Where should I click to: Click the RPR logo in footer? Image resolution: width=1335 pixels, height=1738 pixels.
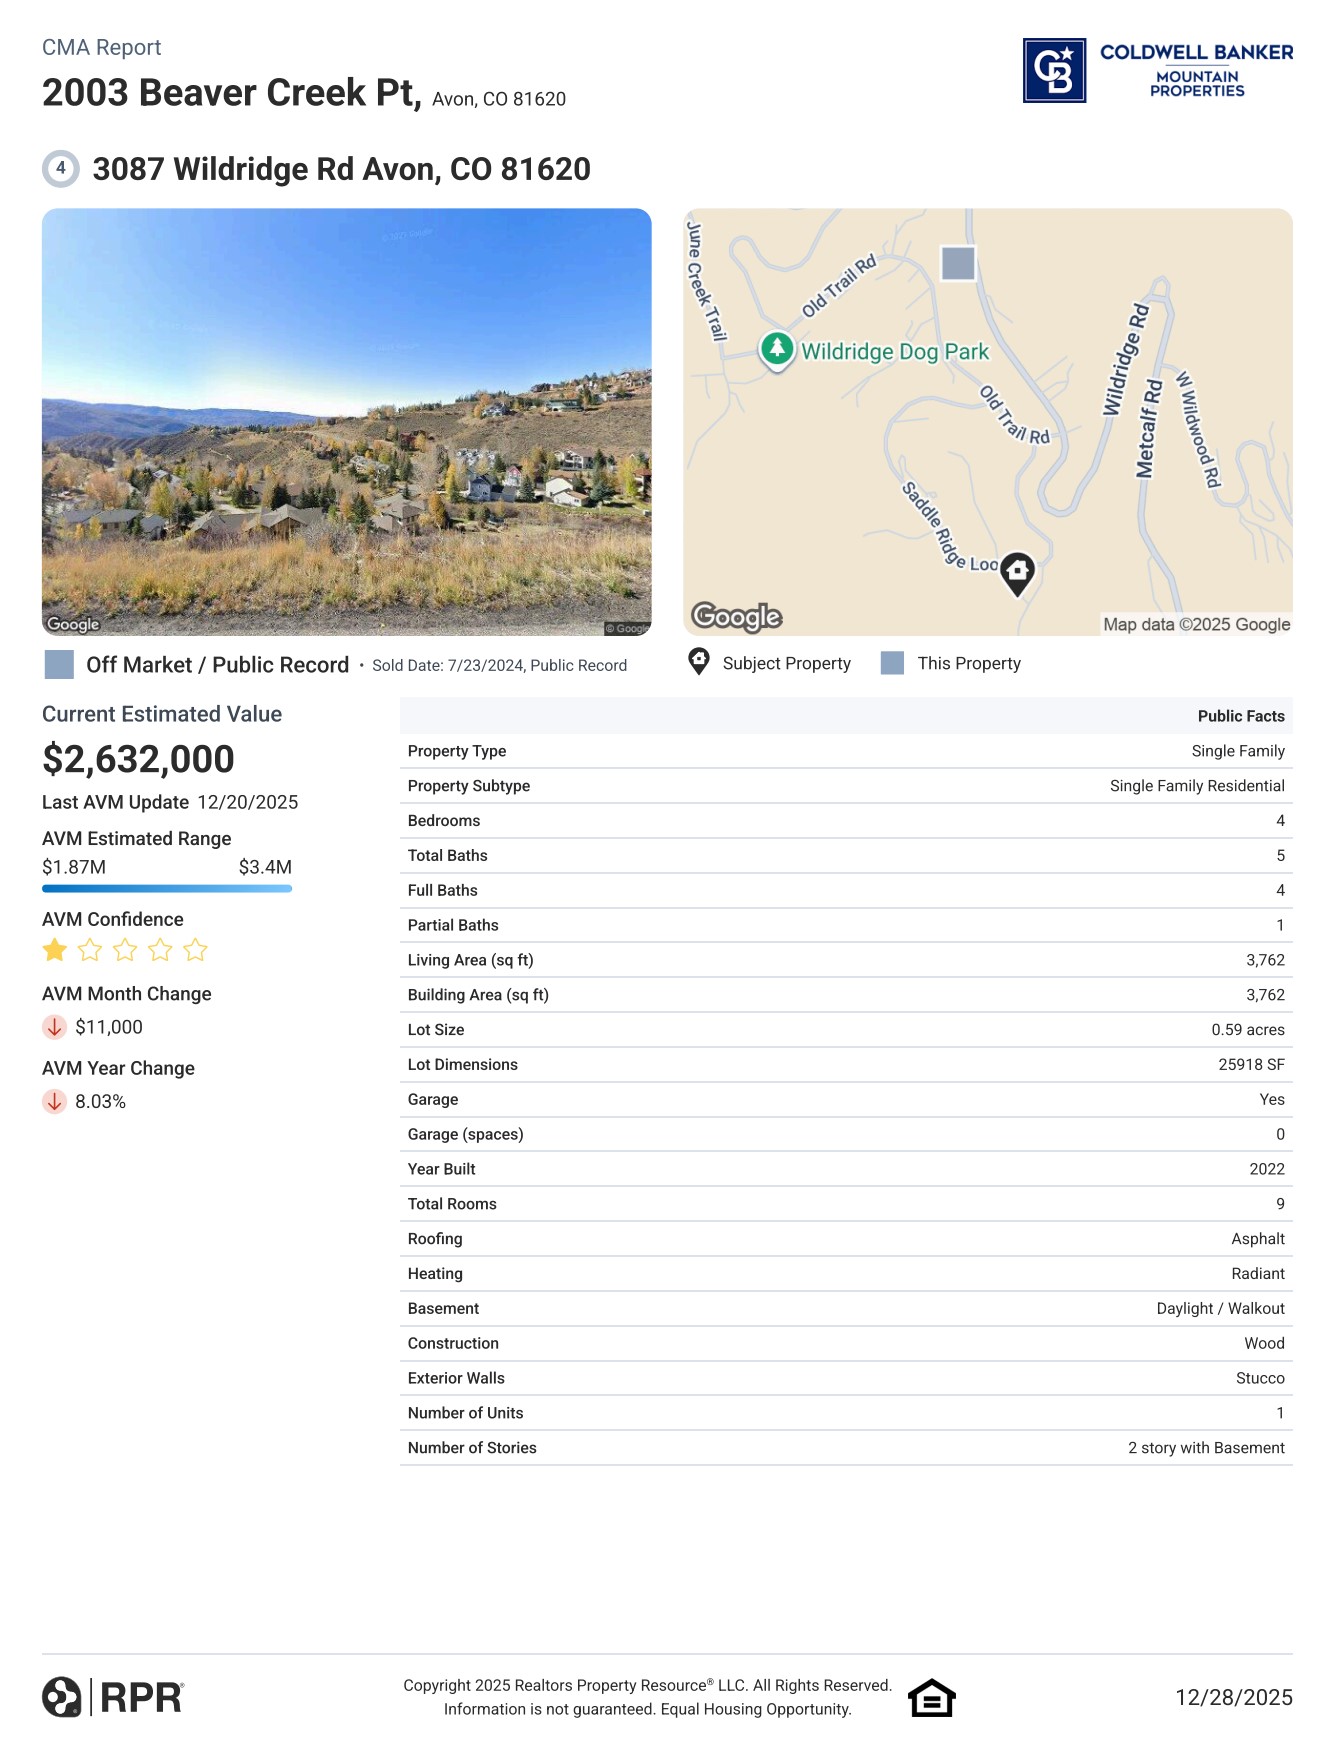[x=113, y=1697]
